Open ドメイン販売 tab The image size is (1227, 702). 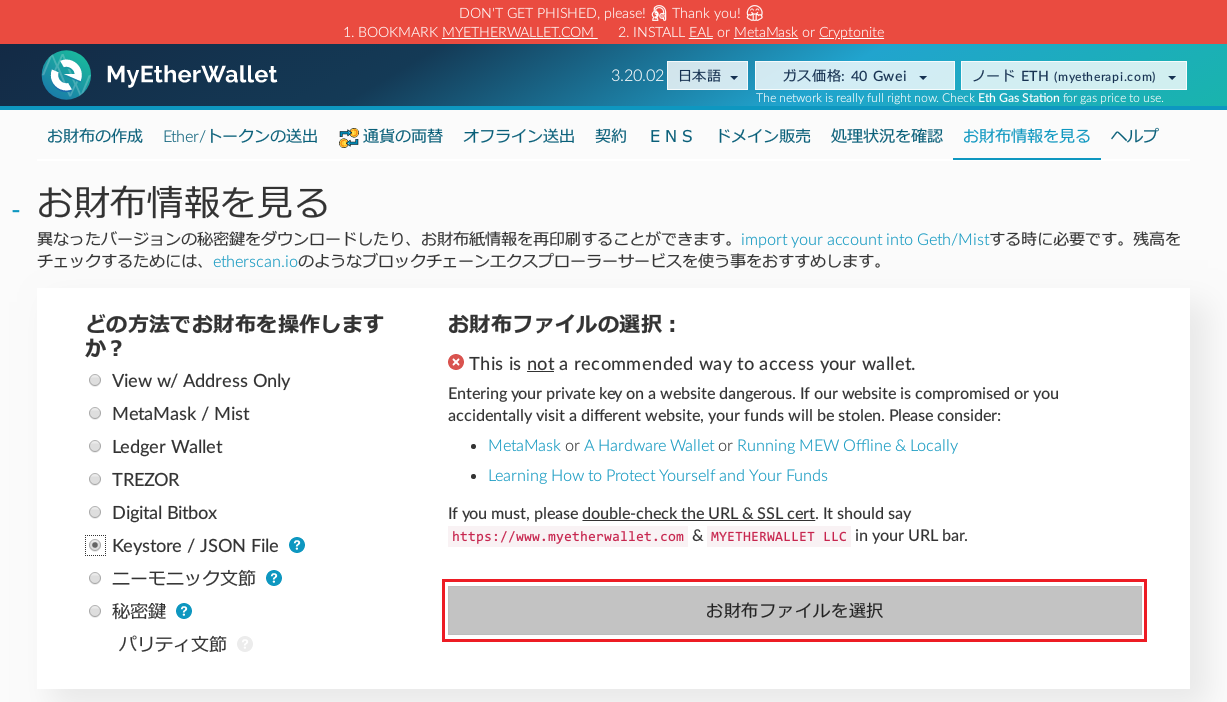point(763,136)
